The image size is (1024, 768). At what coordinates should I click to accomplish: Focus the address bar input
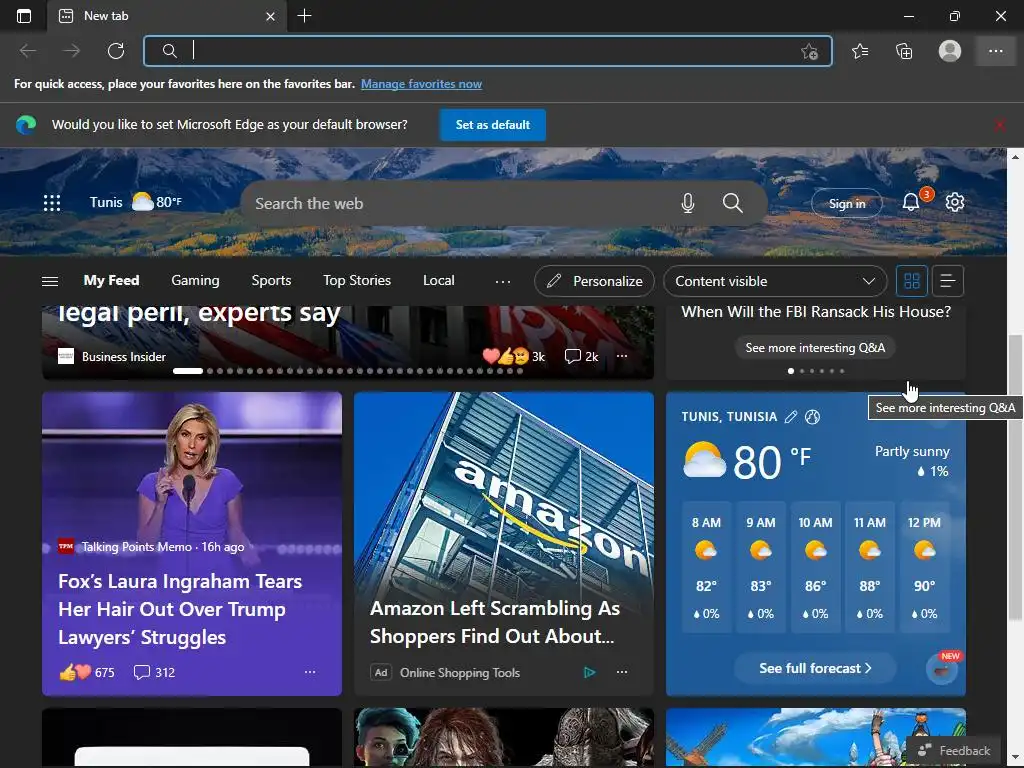[x=488, y=51]
